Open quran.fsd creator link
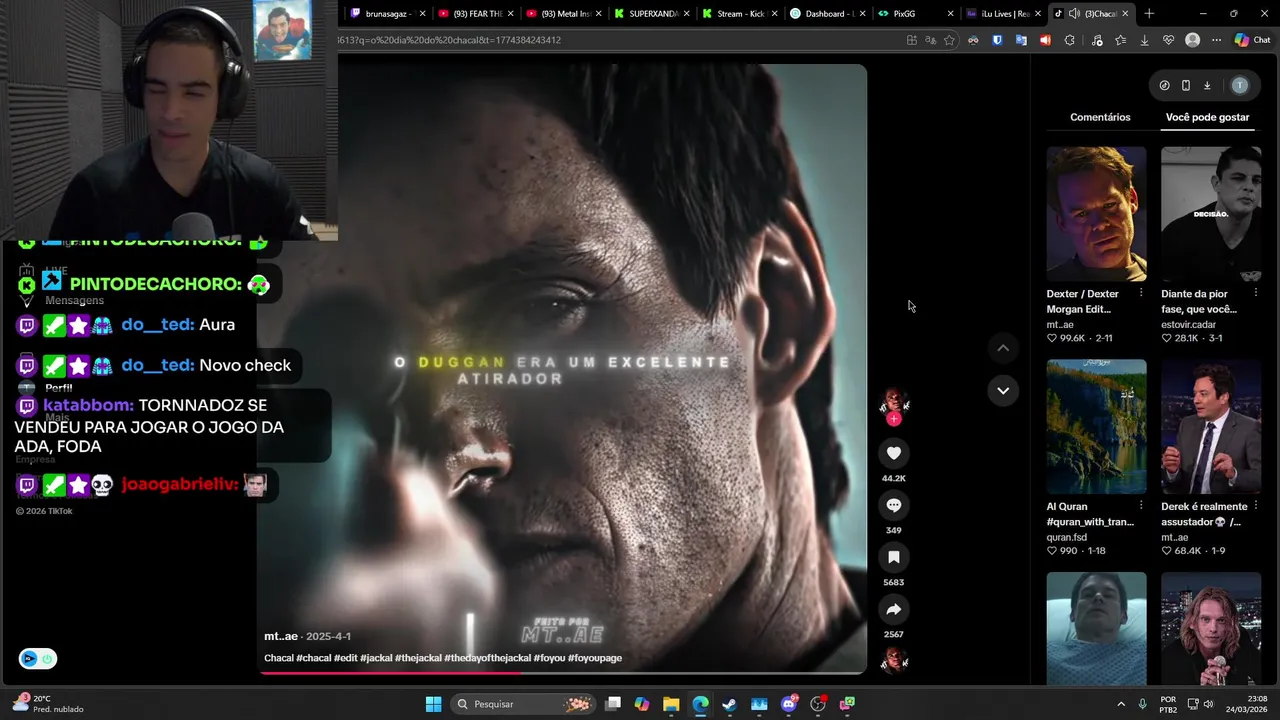The width and height of the screenshot is (1280, 720). [1066, 537]
